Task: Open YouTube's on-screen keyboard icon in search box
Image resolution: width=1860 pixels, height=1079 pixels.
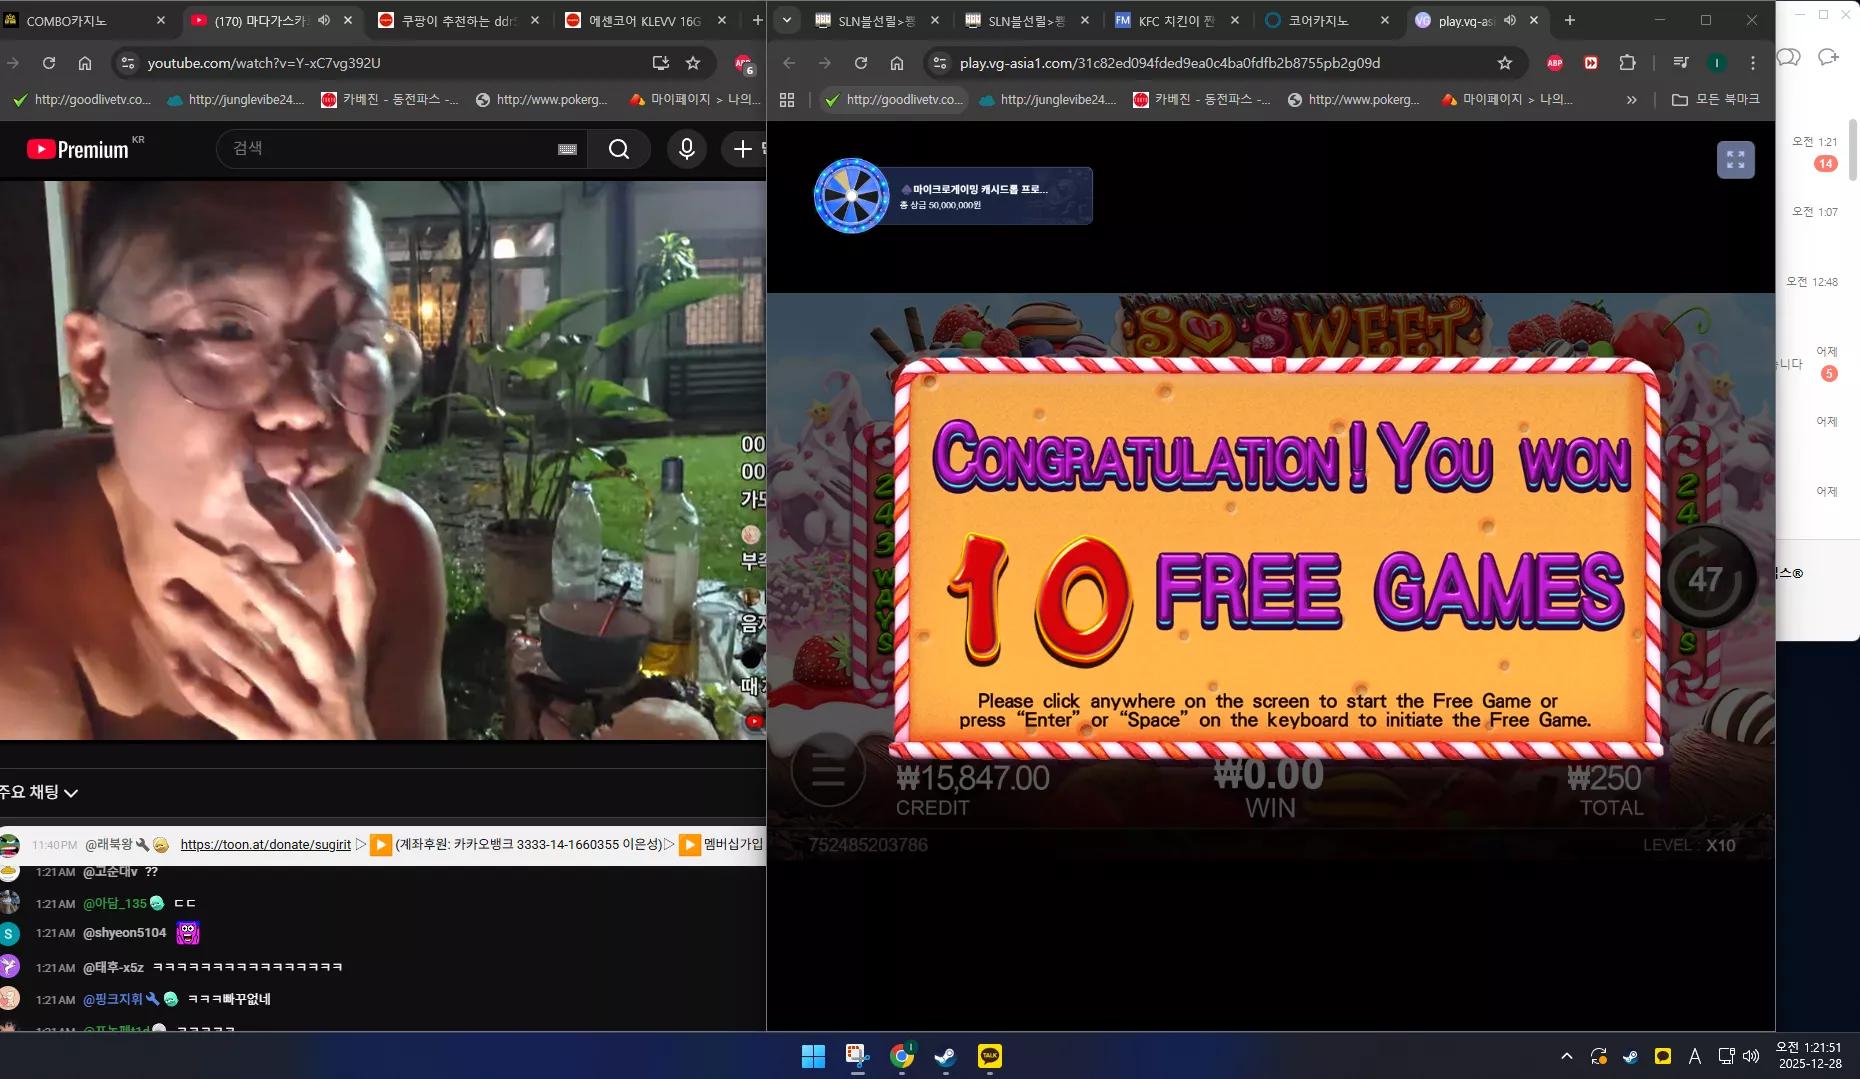Action: pos(567,149)
